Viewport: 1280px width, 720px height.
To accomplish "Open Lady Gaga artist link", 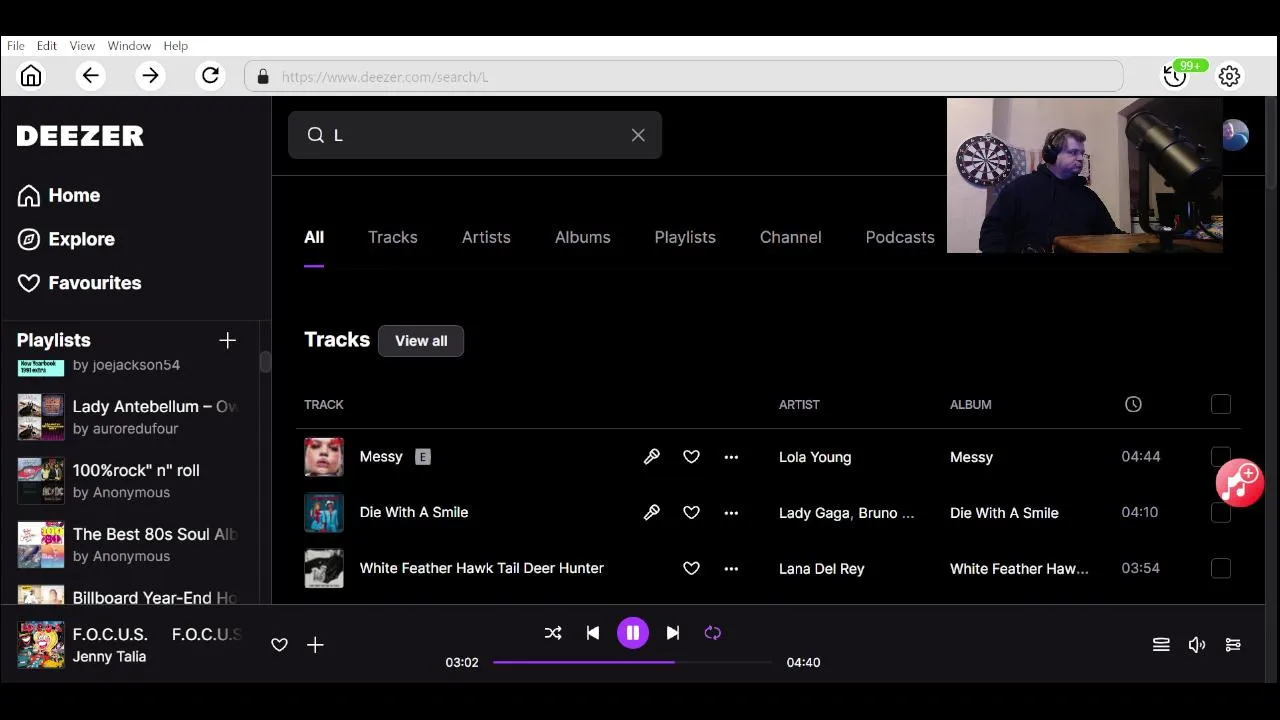I will point(814,513).
